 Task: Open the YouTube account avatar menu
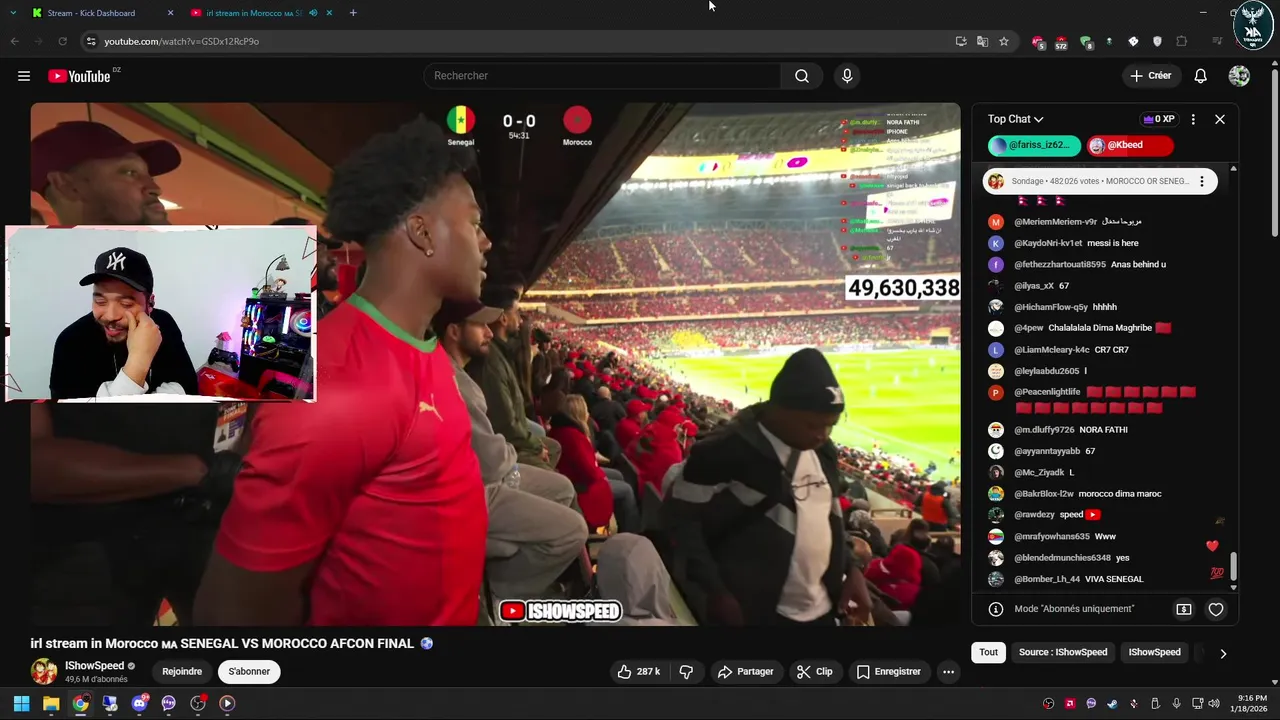[x=1239, y=76]
